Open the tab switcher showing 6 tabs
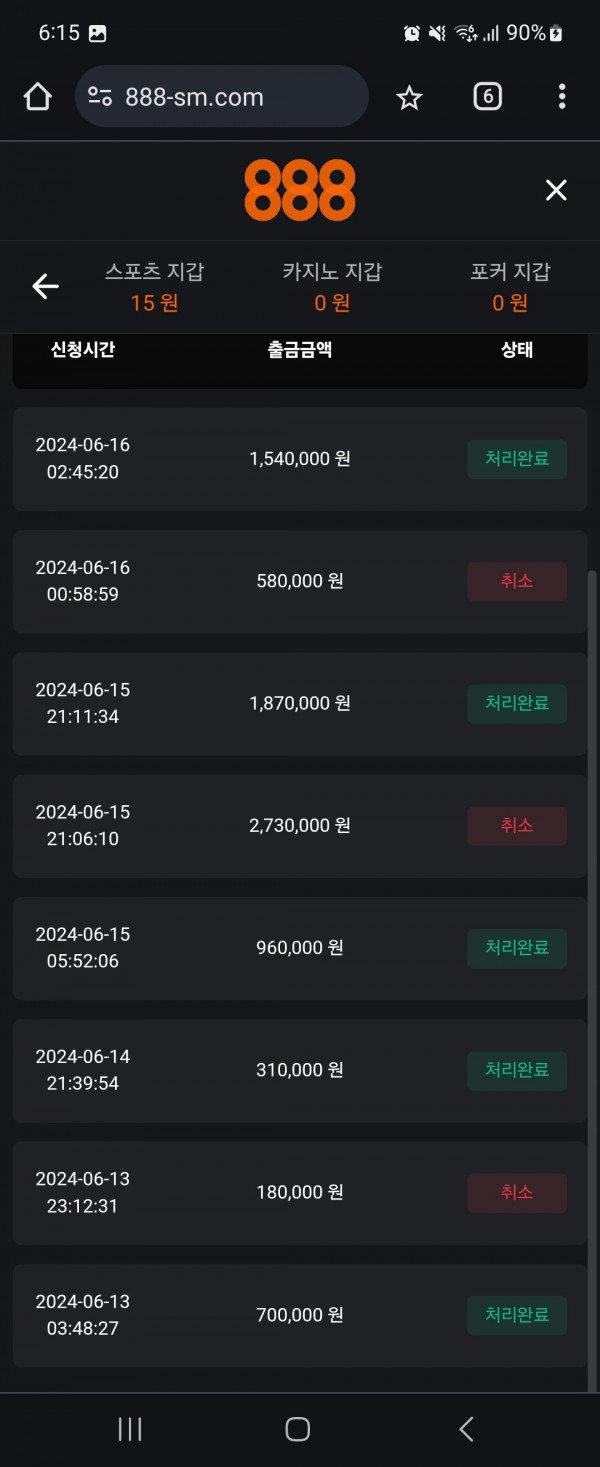This screenshot has width=600, height=1467. click(487, 97)
